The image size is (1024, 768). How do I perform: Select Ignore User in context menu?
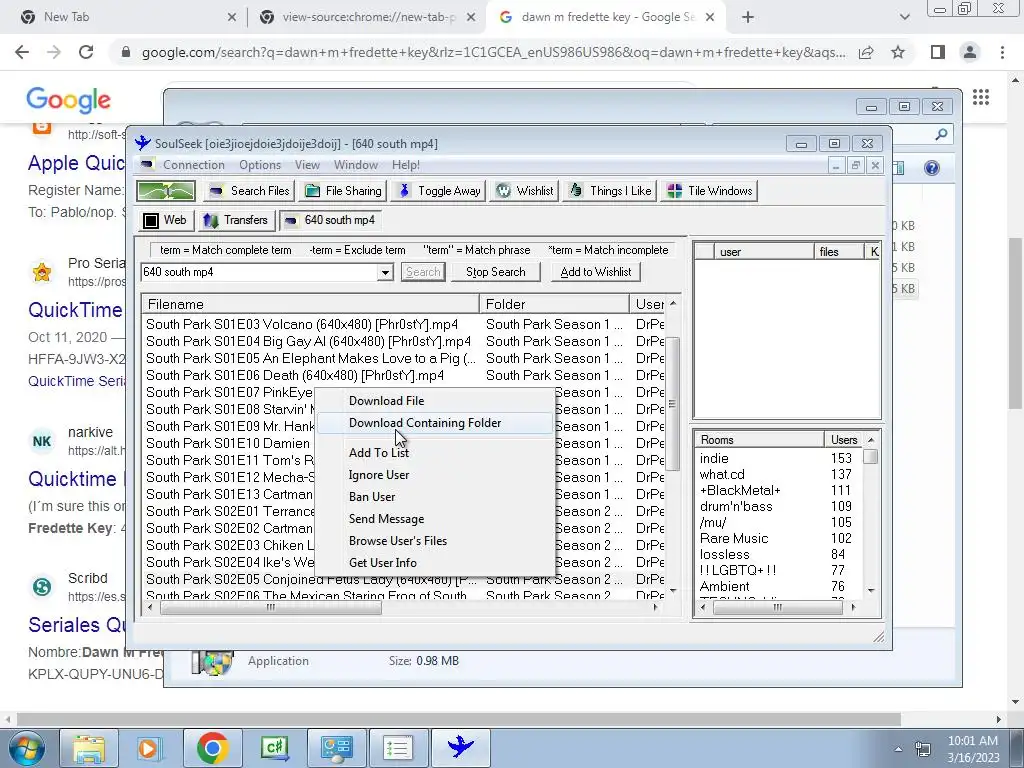[434, 475]
